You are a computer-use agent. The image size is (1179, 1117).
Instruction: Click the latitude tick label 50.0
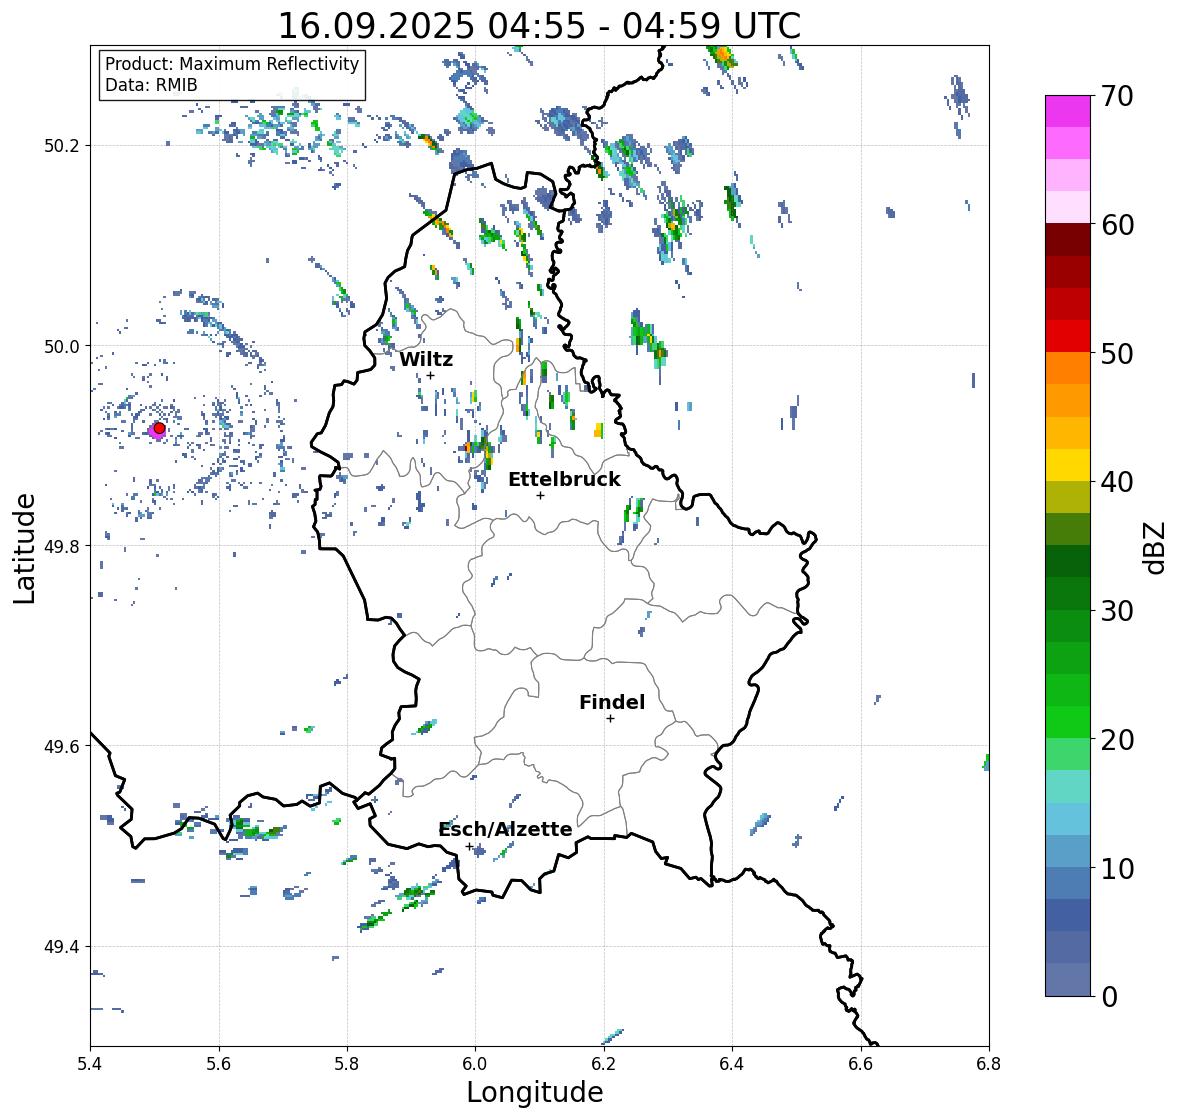click(63, 347)
